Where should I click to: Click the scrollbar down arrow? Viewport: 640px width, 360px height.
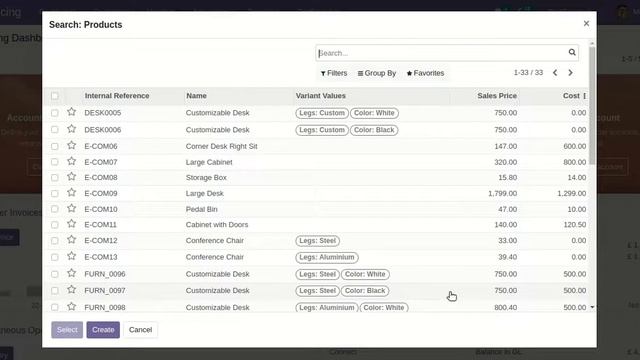pyautogui.click(x=592, y=307)
